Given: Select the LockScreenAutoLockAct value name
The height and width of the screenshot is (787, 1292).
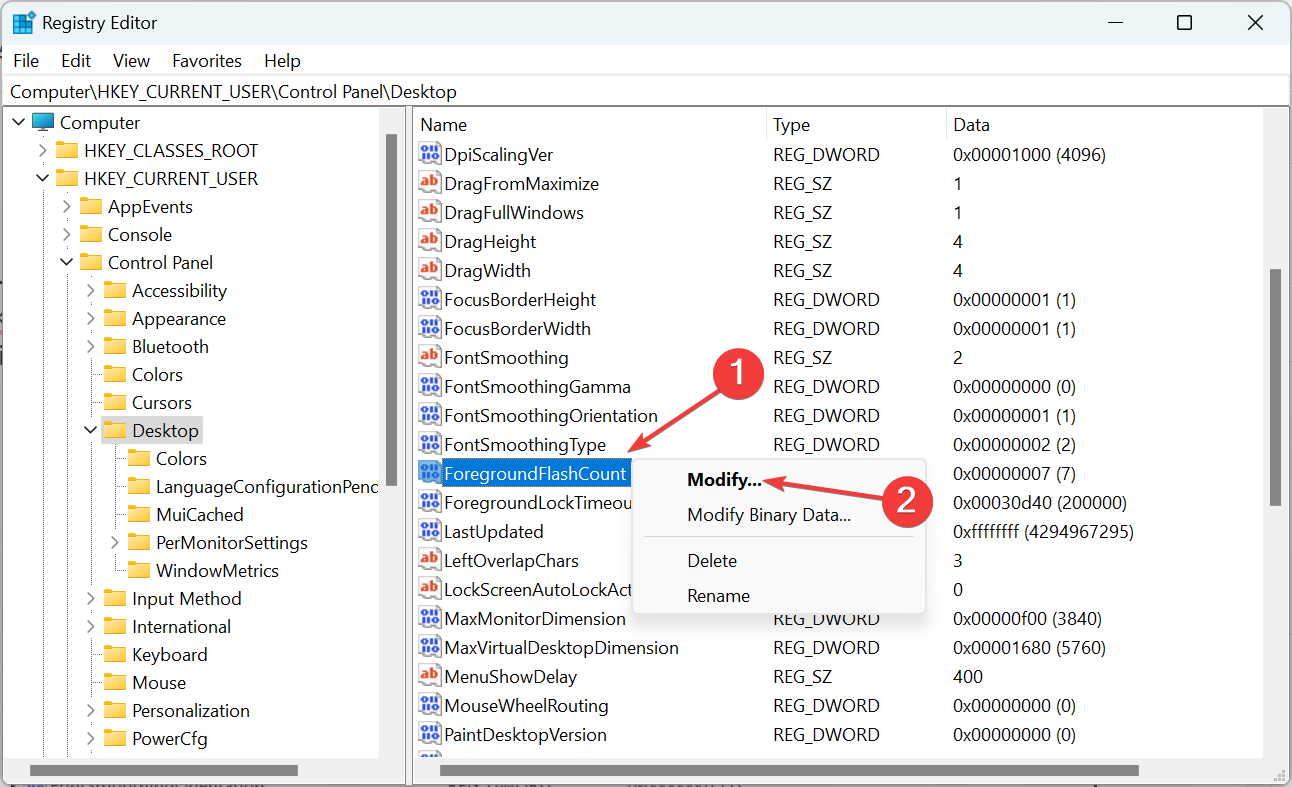Looking at the screenshot, I should (x=537, y=590).
